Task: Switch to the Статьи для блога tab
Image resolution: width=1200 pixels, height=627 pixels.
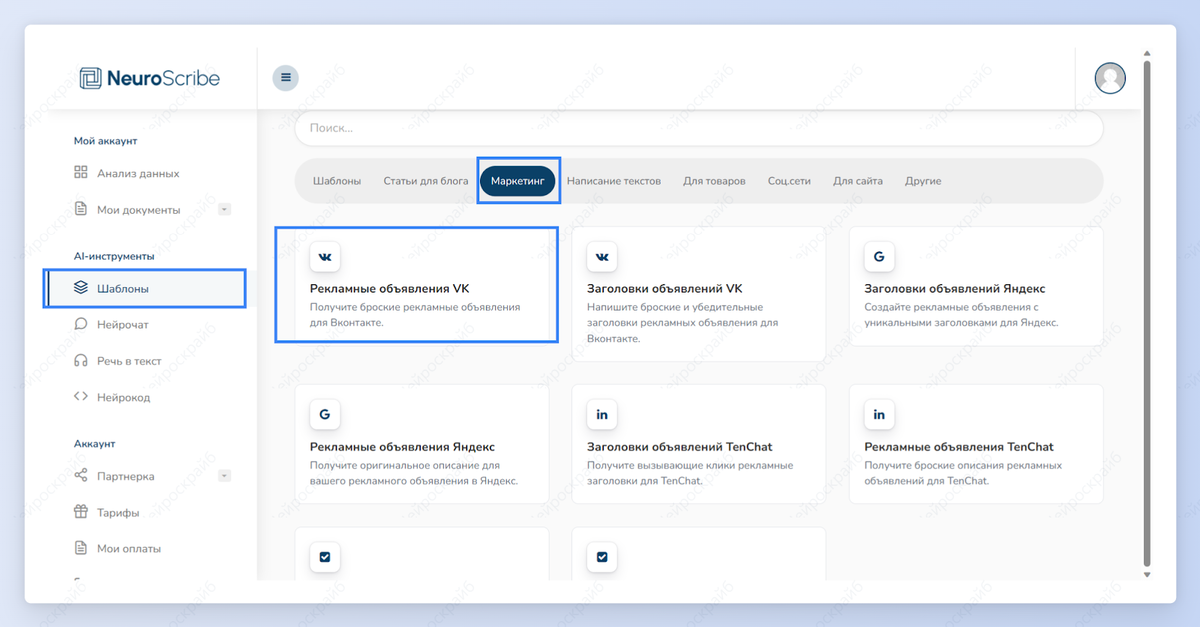Action: pyautogui.click(x=426, y=181)
